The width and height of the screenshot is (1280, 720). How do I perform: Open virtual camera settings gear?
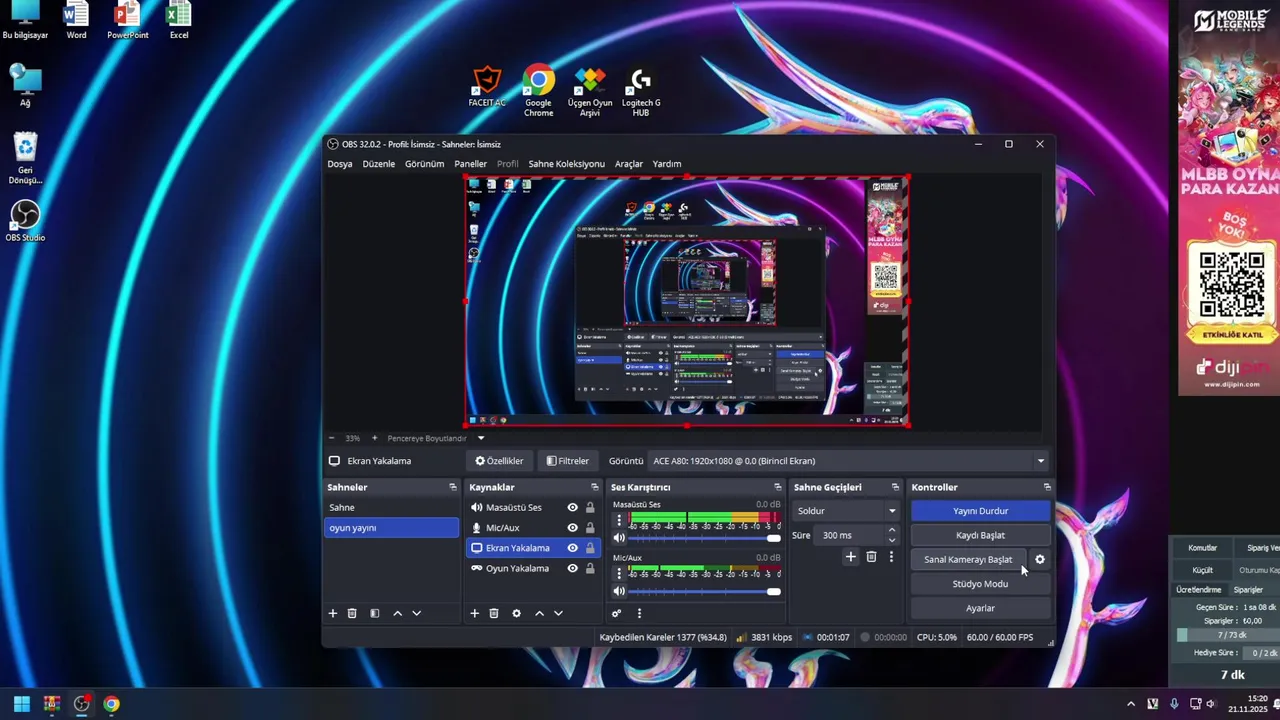1040,559
